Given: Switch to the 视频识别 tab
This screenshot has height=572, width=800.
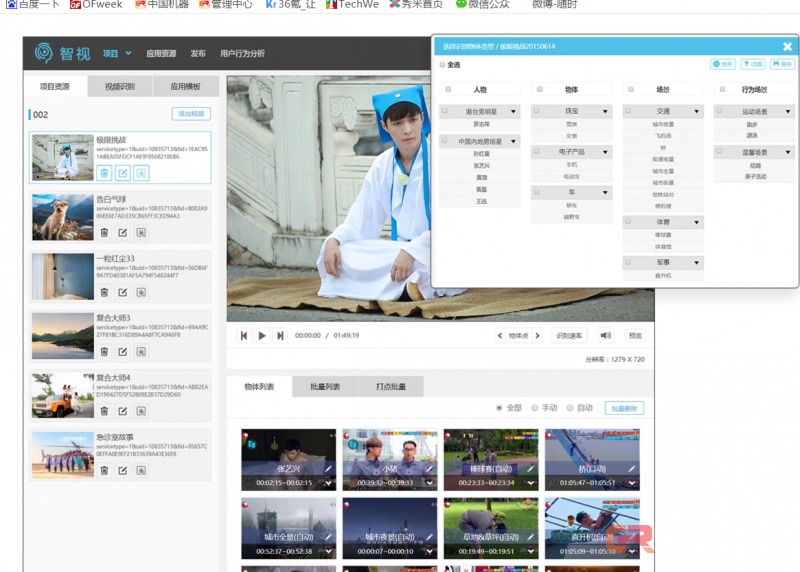Looking at the screenshot, I should tap(120, 87).
